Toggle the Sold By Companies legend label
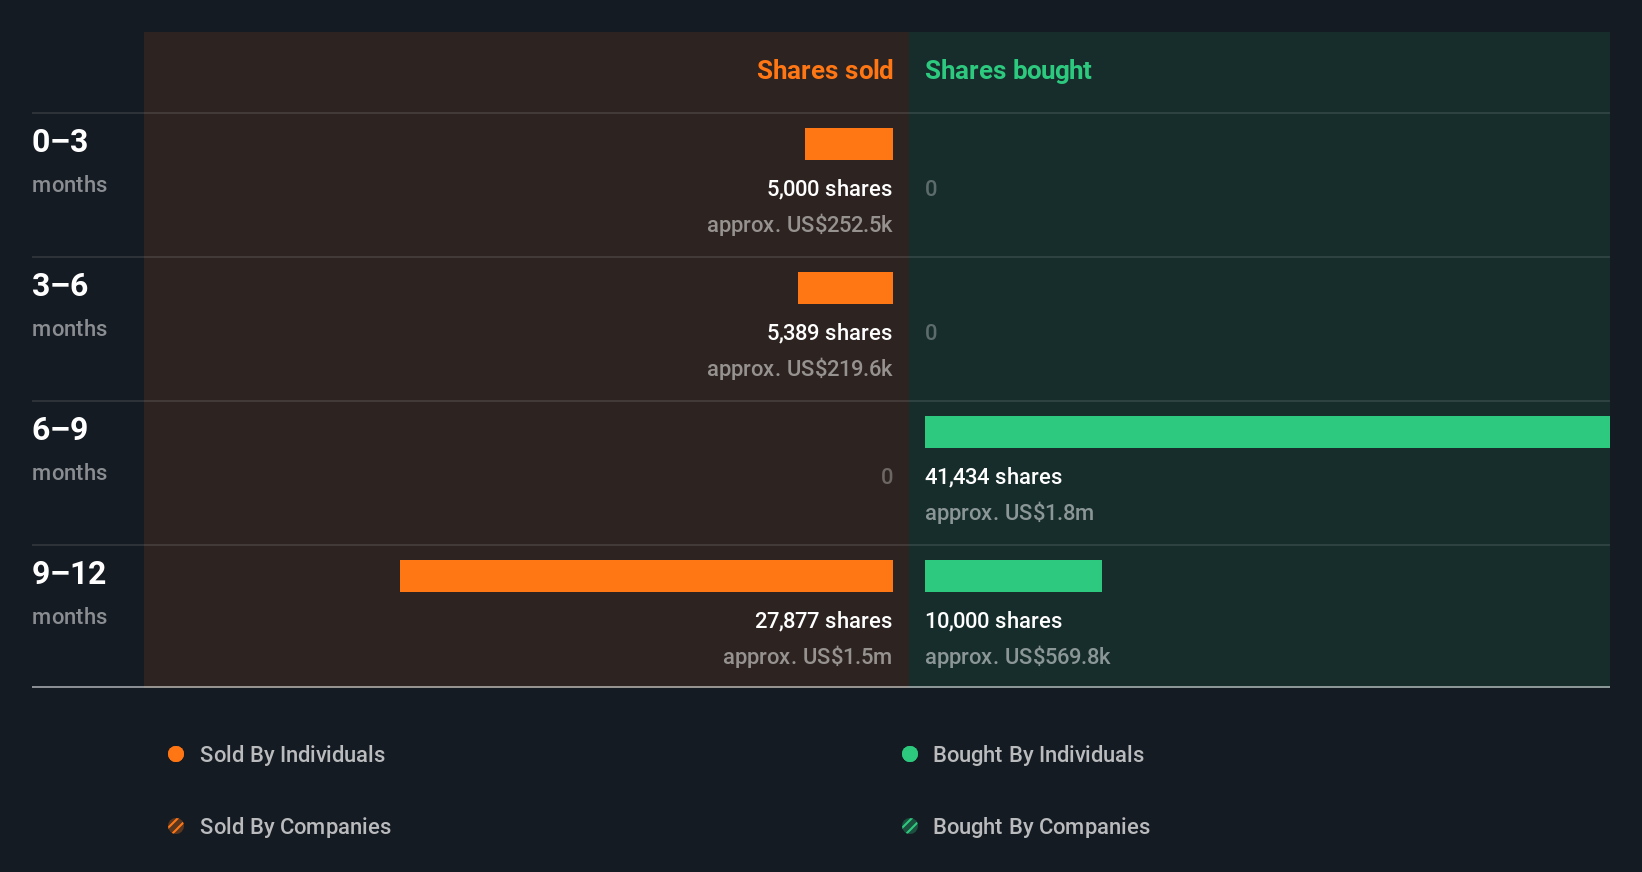The height and width of the screenshot is (872, 1642). coord(295,826)
